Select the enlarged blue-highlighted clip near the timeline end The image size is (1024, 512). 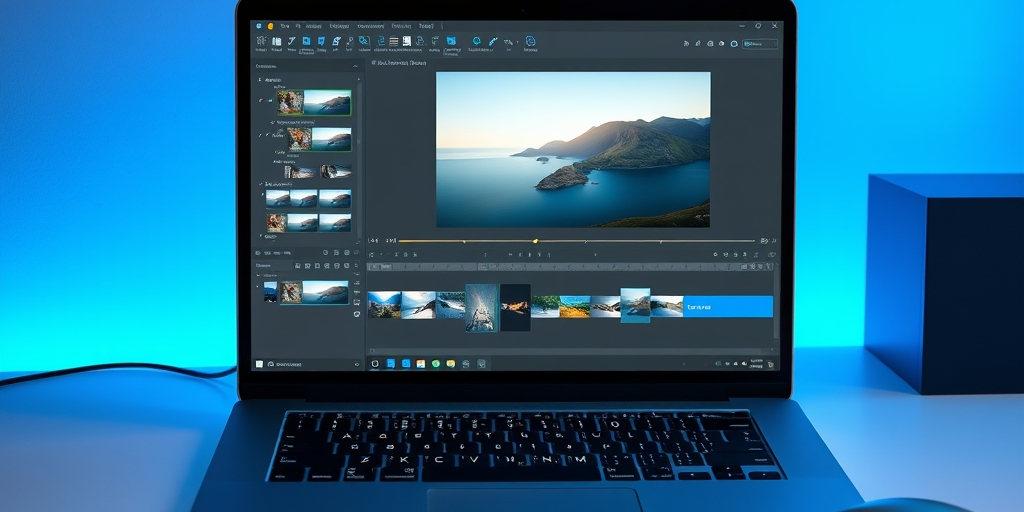[635, 305]
